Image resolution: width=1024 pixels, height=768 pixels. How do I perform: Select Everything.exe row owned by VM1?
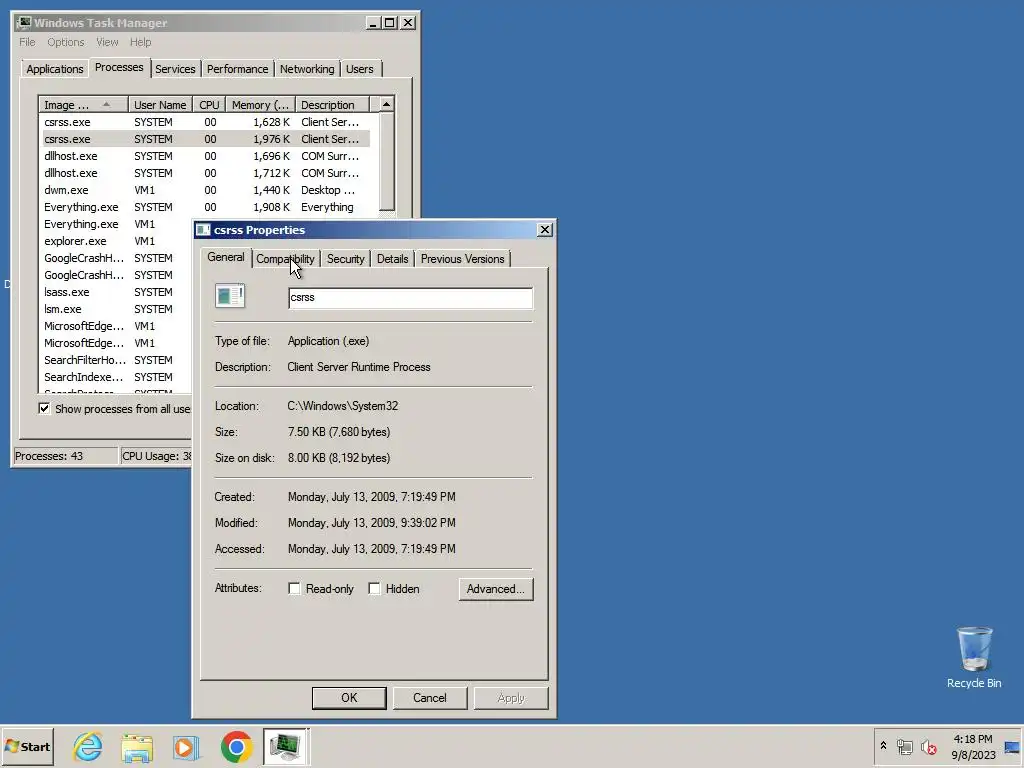pos(116,224)
